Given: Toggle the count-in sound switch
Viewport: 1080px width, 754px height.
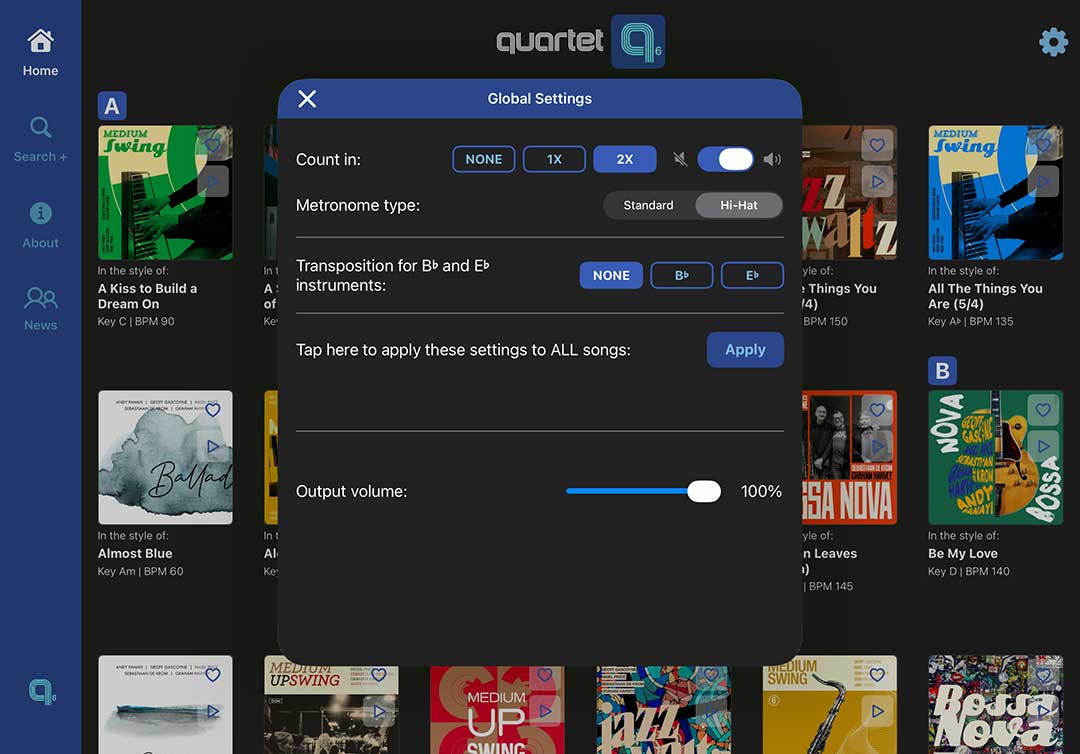Looking at the screenshot, I should 725,159.
